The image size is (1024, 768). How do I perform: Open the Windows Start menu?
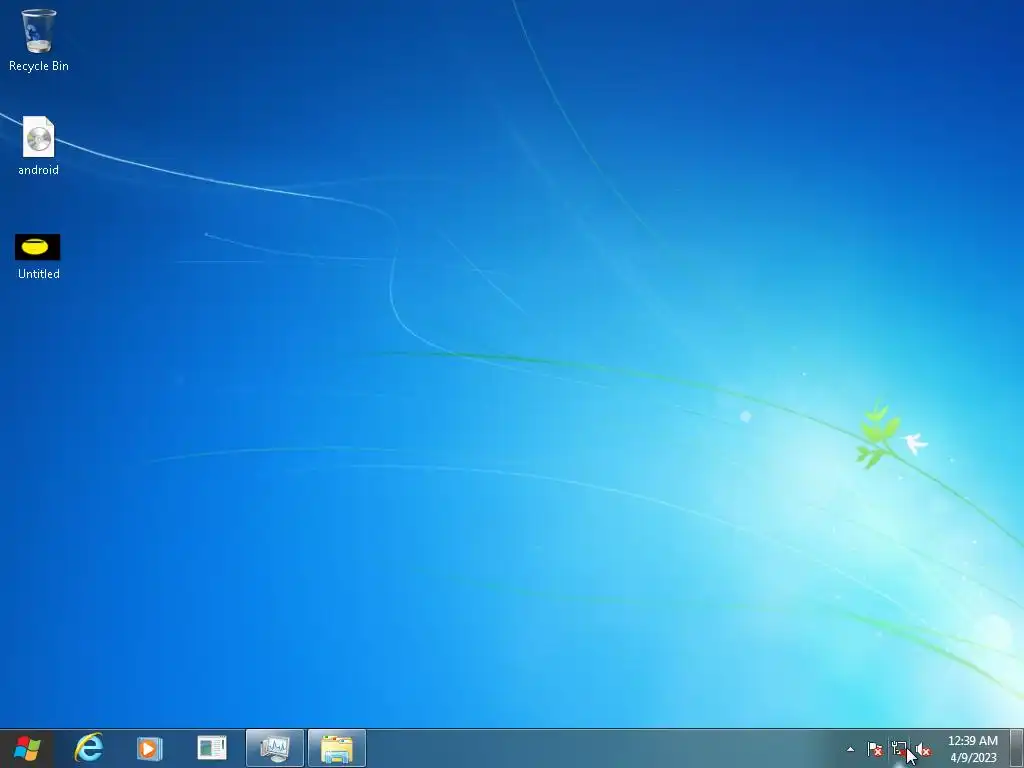(x=27, y=748)
